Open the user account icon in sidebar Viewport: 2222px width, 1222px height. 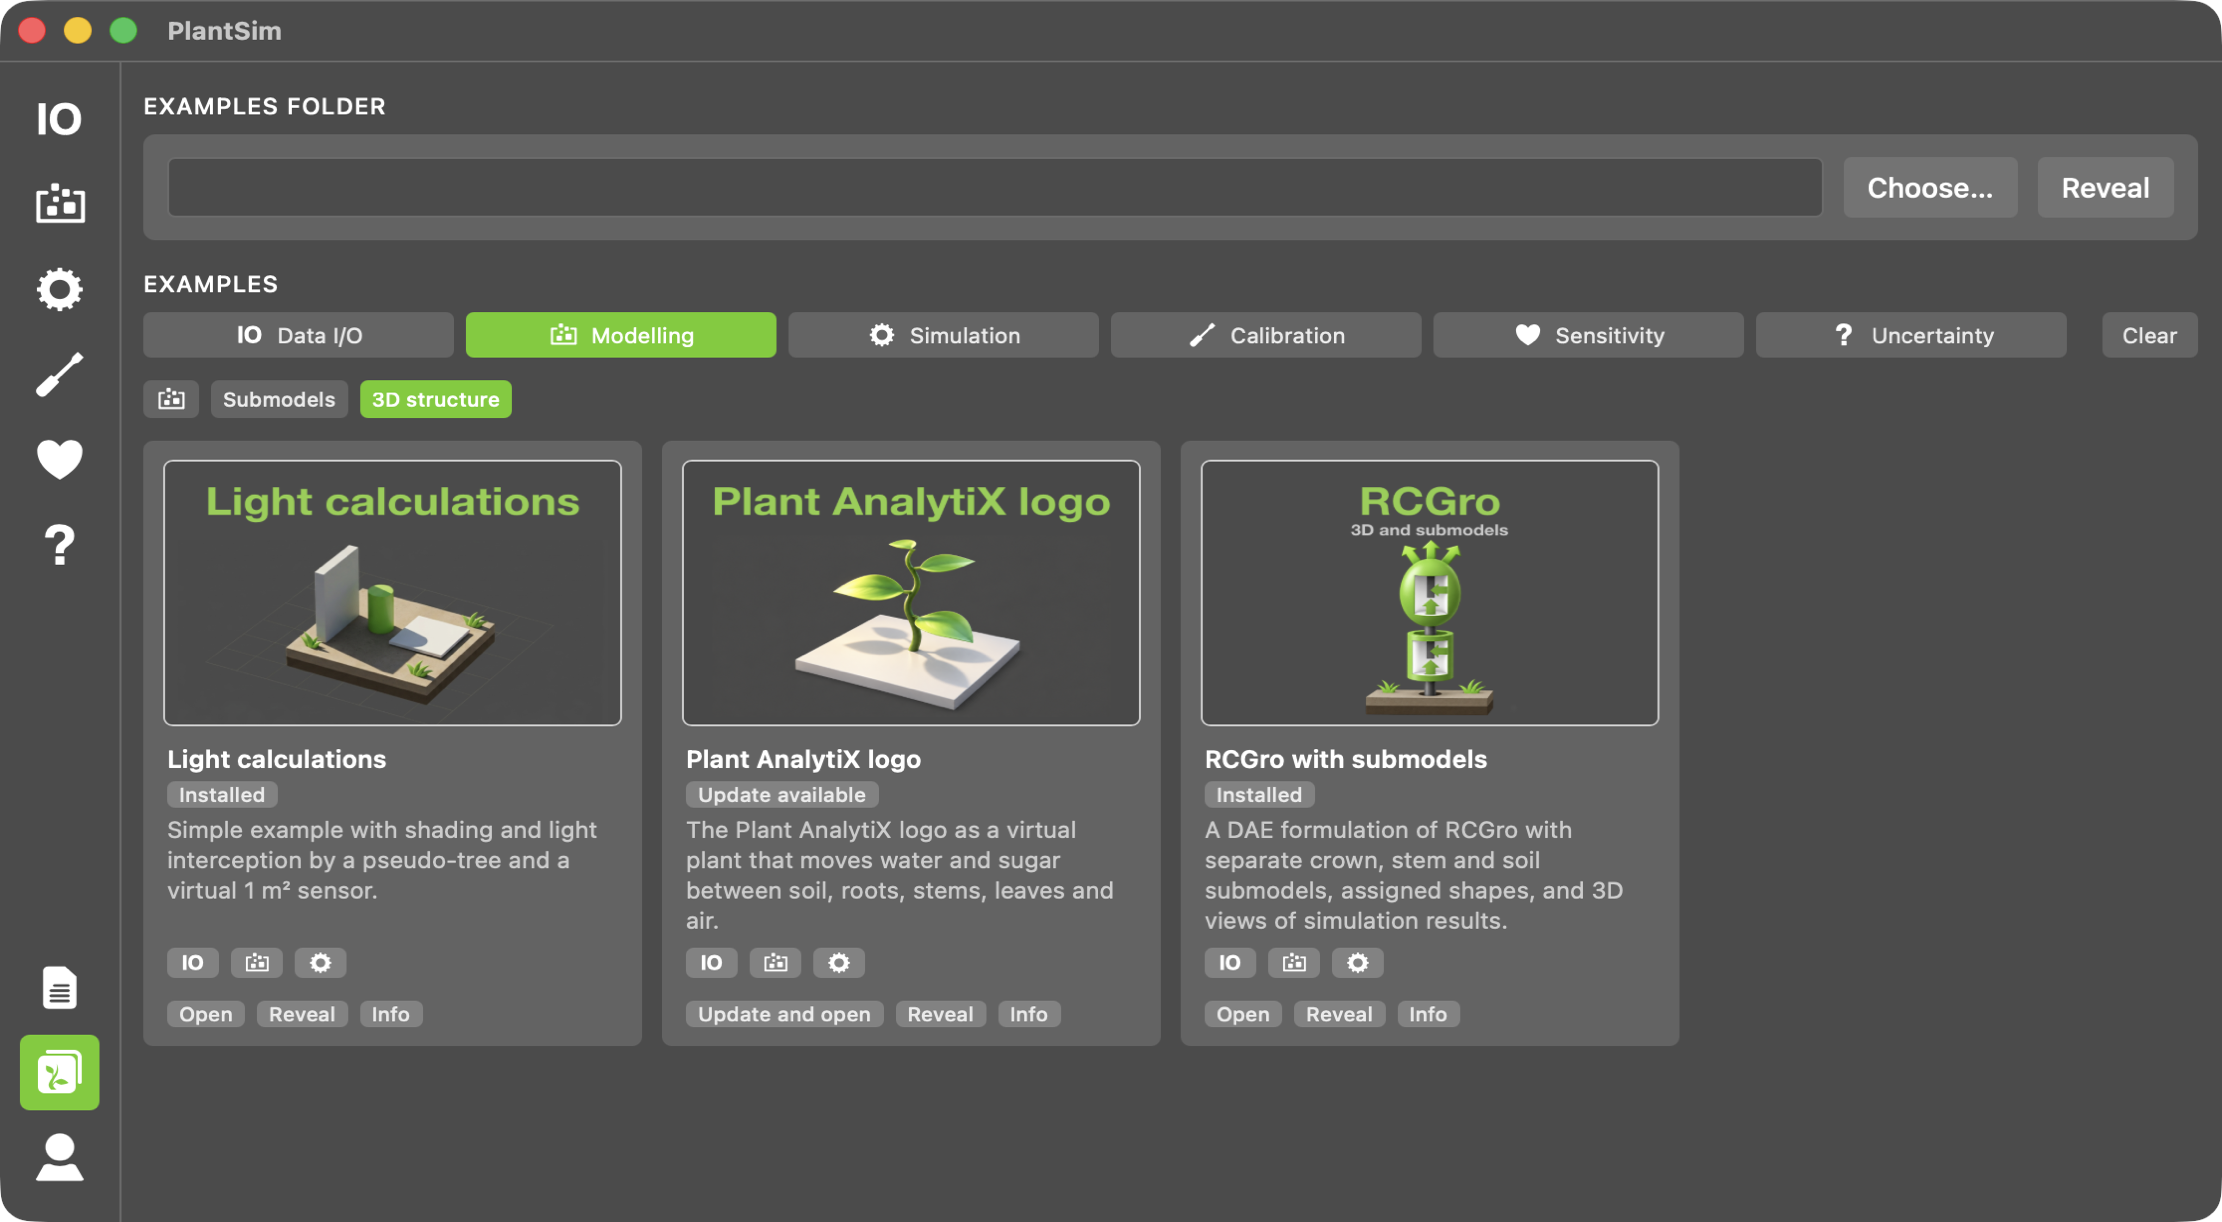[x=60, y=1158]
